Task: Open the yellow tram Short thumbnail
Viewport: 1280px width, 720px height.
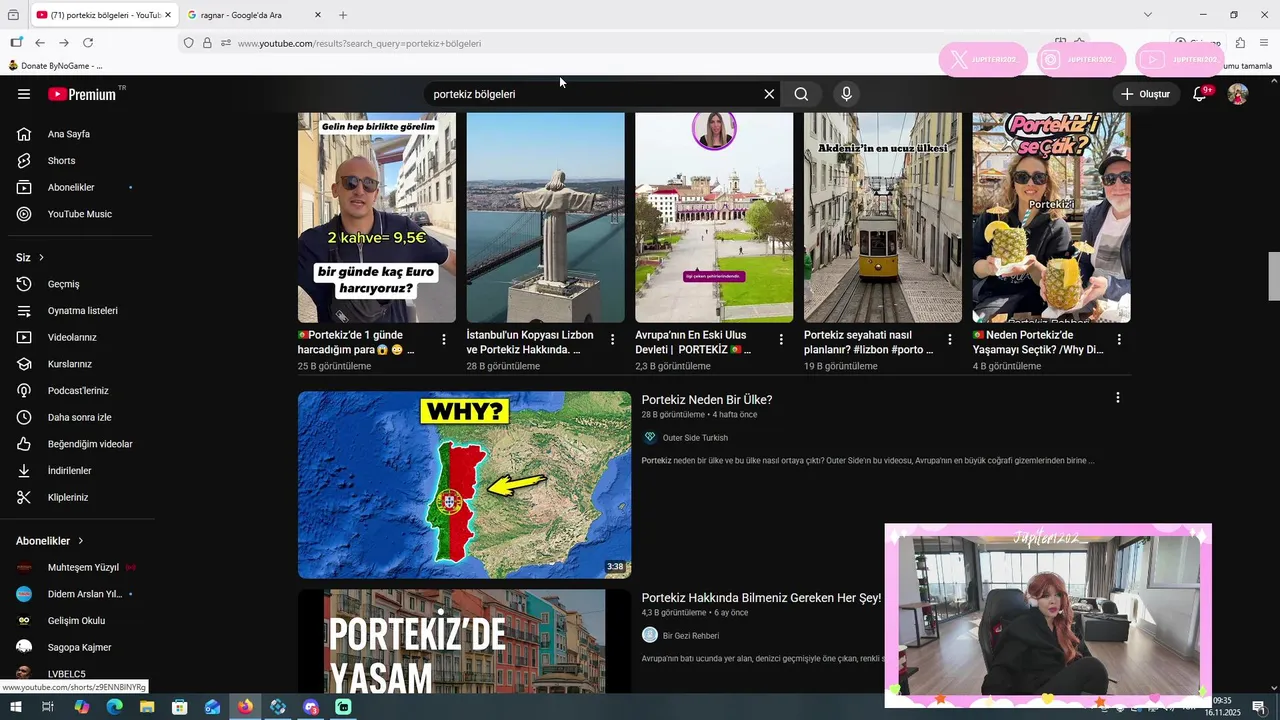Action: (883, 217)
